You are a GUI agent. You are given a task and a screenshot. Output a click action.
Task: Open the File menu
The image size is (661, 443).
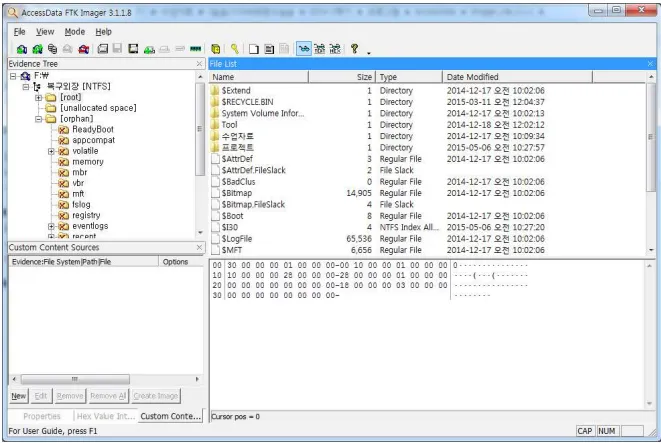point(19,32)
